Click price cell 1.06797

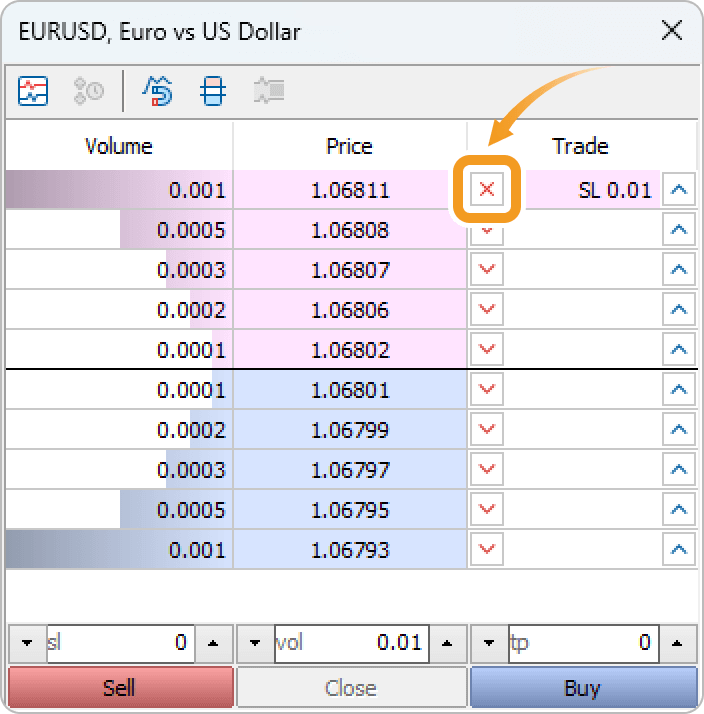[350, 470]
